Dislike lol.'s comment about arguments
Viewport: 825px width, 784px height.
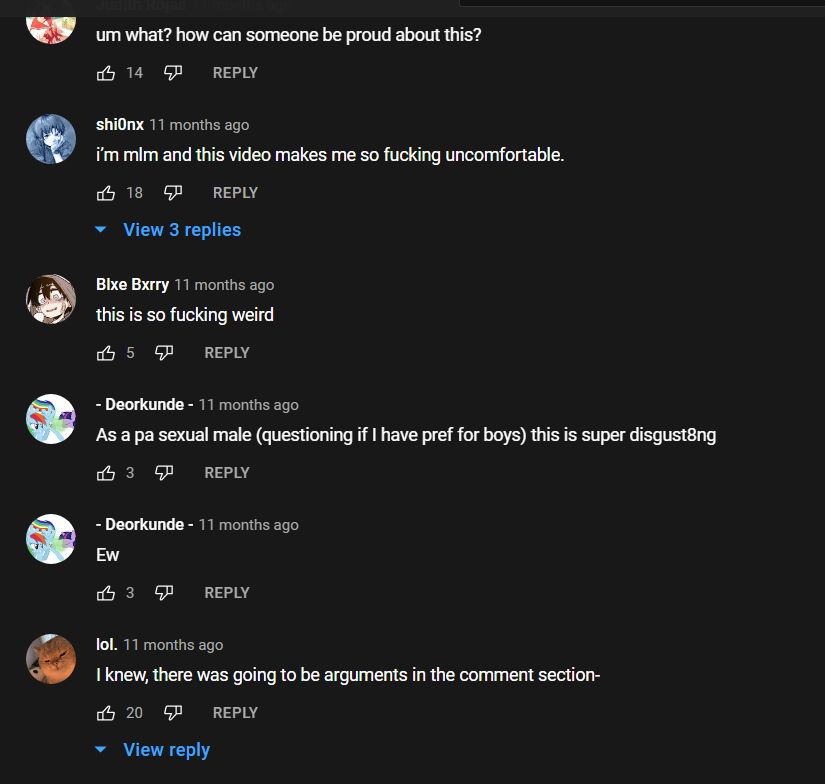(x=173, y=713)
